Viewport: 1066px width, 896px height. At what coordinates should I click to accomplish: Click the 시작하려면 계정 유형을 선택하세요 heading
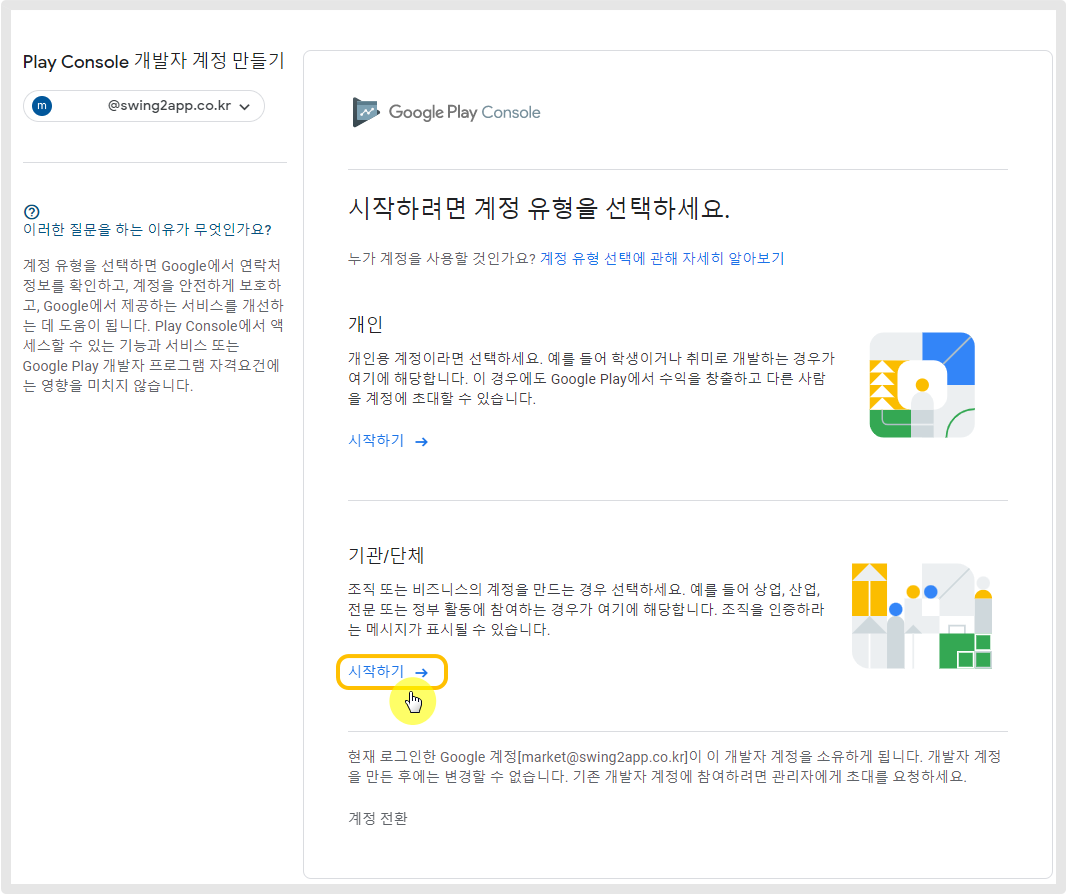click(x=539, y=209)
